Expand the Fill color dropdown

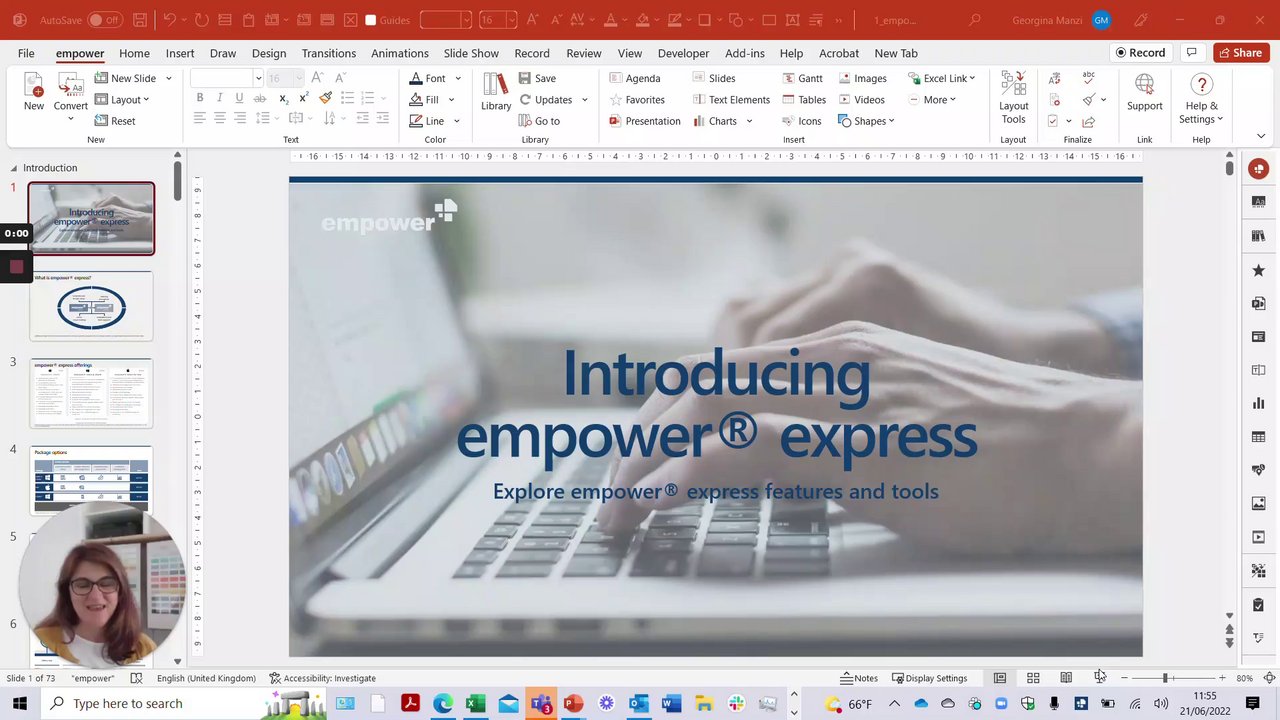point(451,100)
